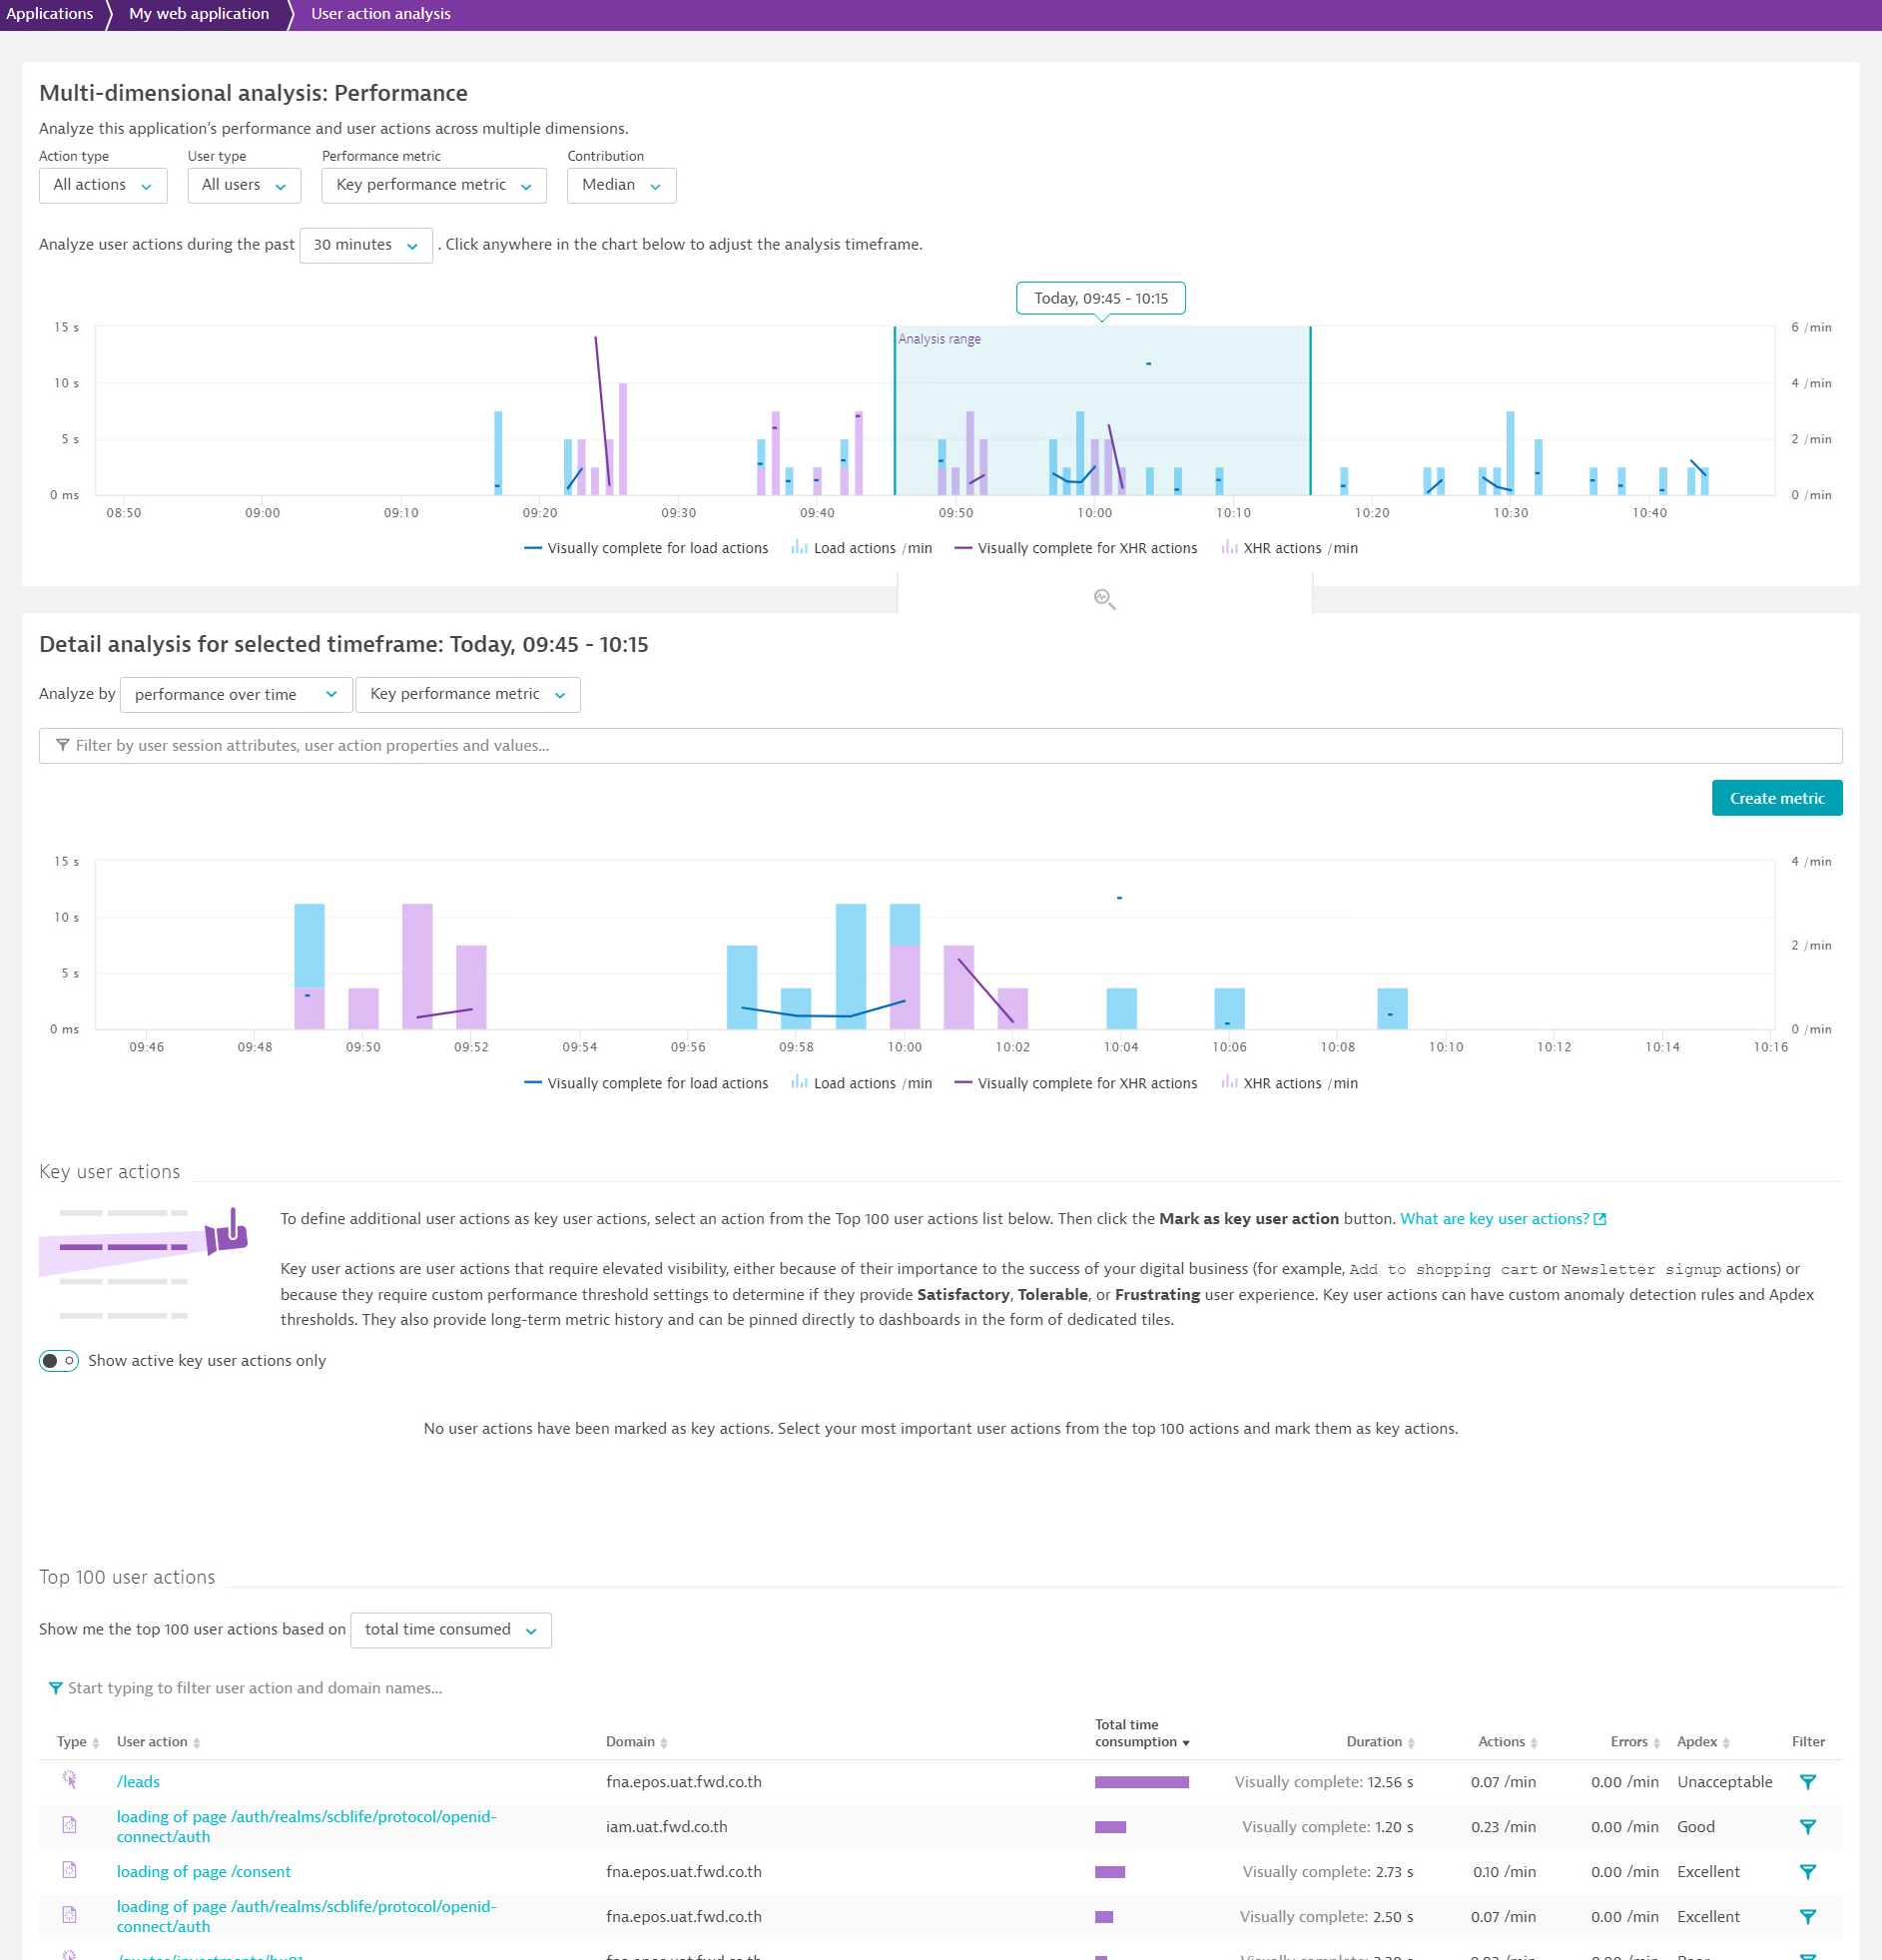1882x1960 pixels.
Task: Expand the 30 minutes timeframe dropdown
Action: [x=365, y=245]
